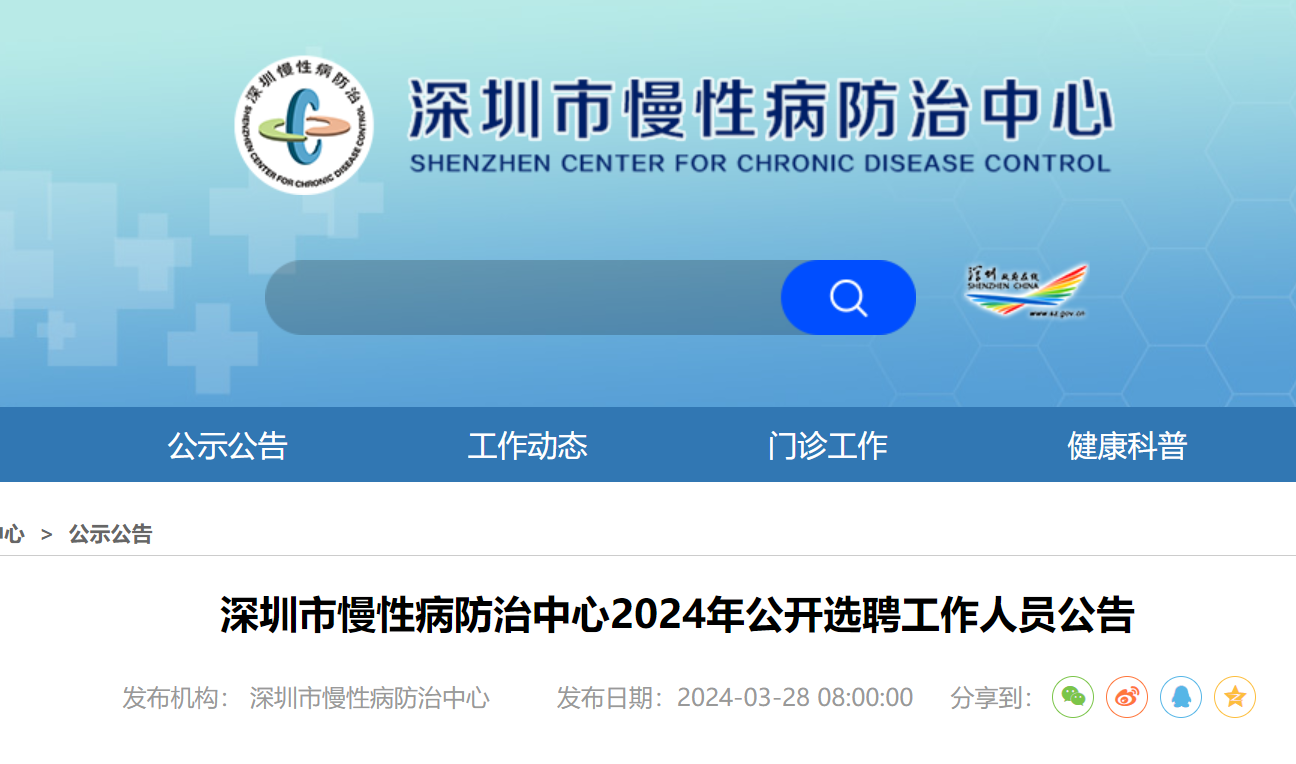This screenshot has width=1296, height=764.
Task: Open the Shenzhen Government Online rainbow logo
Action: tap(1027, 291)
